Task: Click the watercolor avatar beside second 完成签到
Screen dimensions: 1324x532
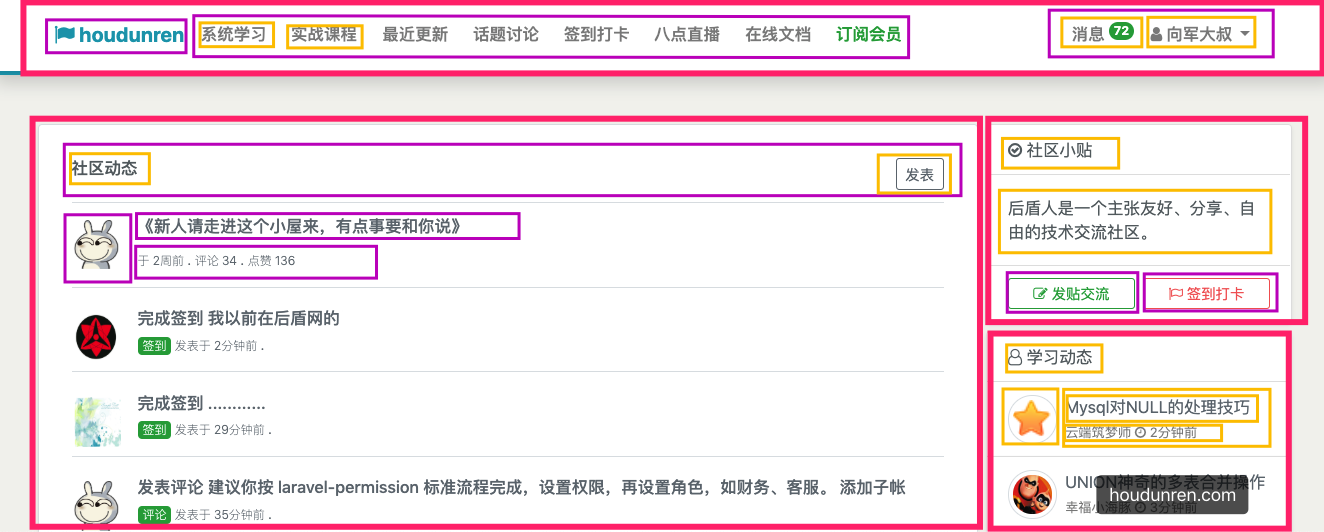Action: point(97,421)
